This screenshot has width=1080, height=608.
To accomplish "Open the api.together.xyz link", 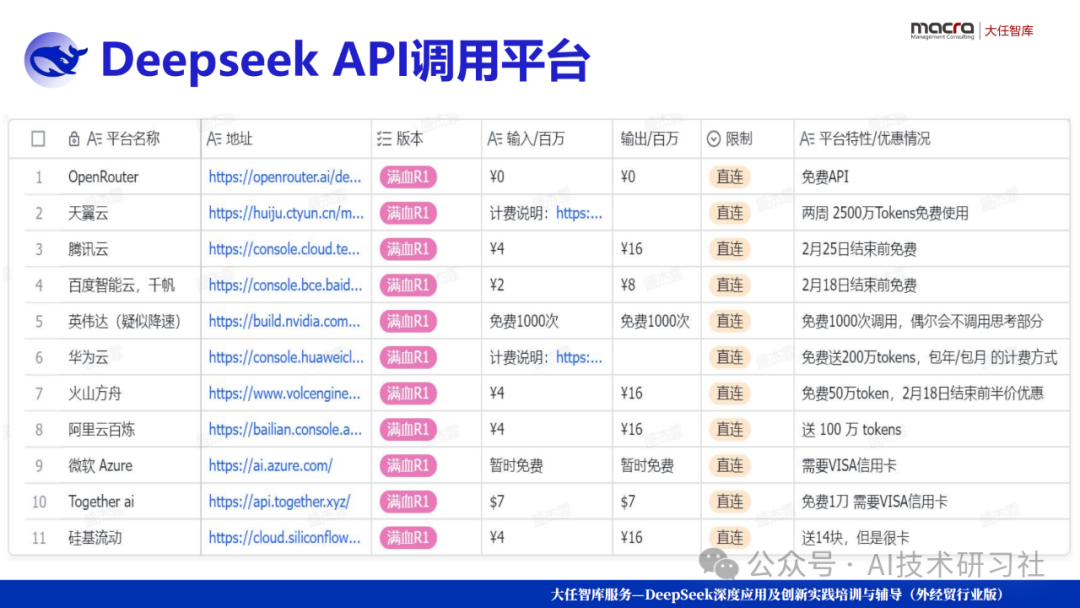I will click(279, 501).
